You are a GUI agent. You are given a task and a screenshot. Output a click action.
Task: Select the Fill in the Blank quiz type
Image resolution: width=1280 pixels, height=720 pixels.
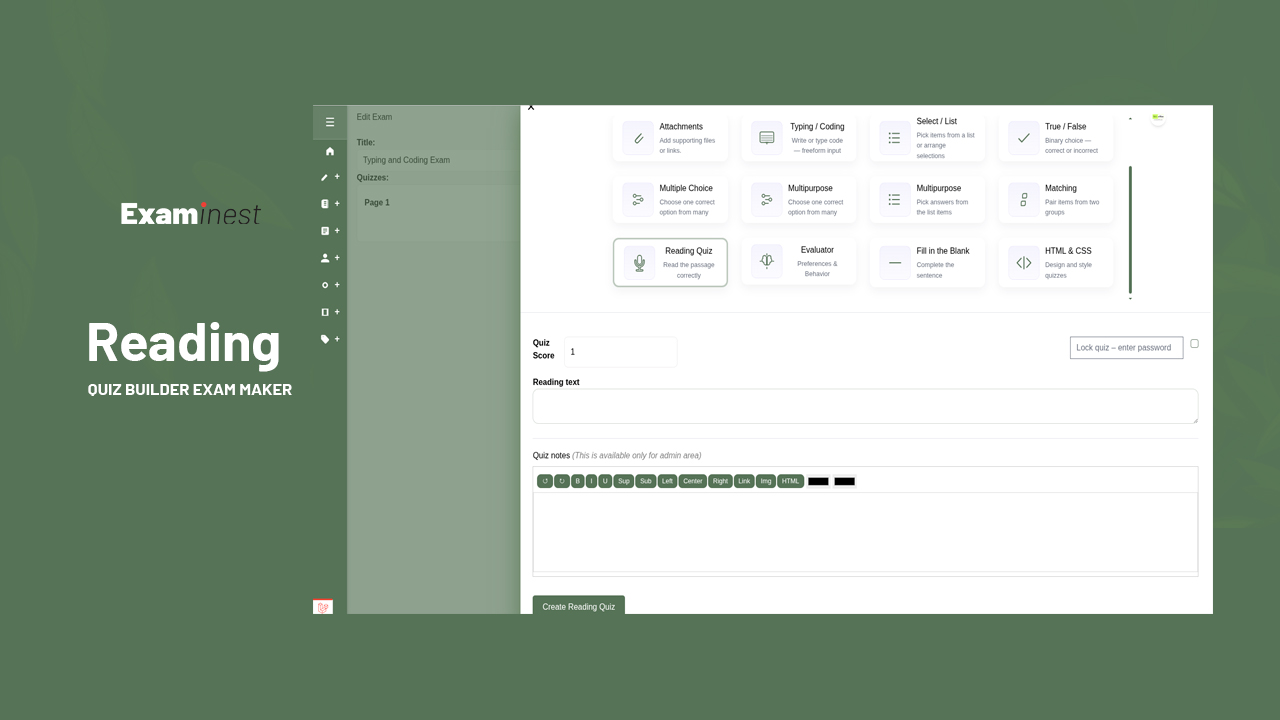(x=927, y=263)
